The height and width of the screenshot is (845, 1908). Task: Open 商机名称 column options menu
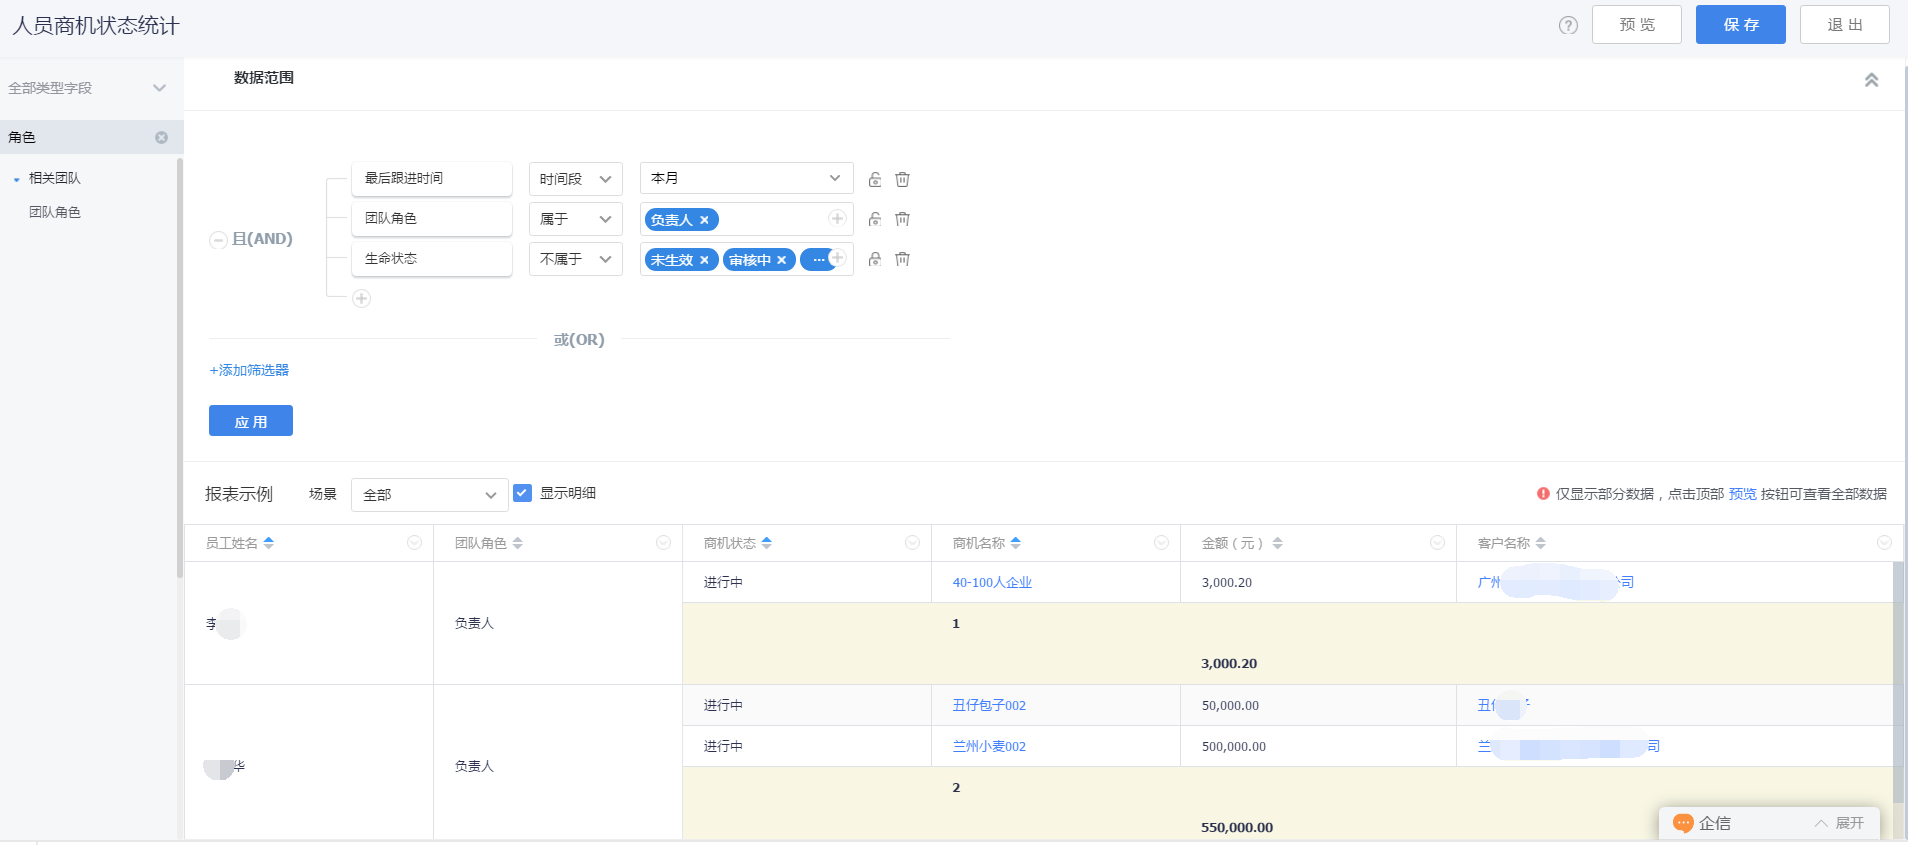pyautogui.click(x=1161, y=542)
